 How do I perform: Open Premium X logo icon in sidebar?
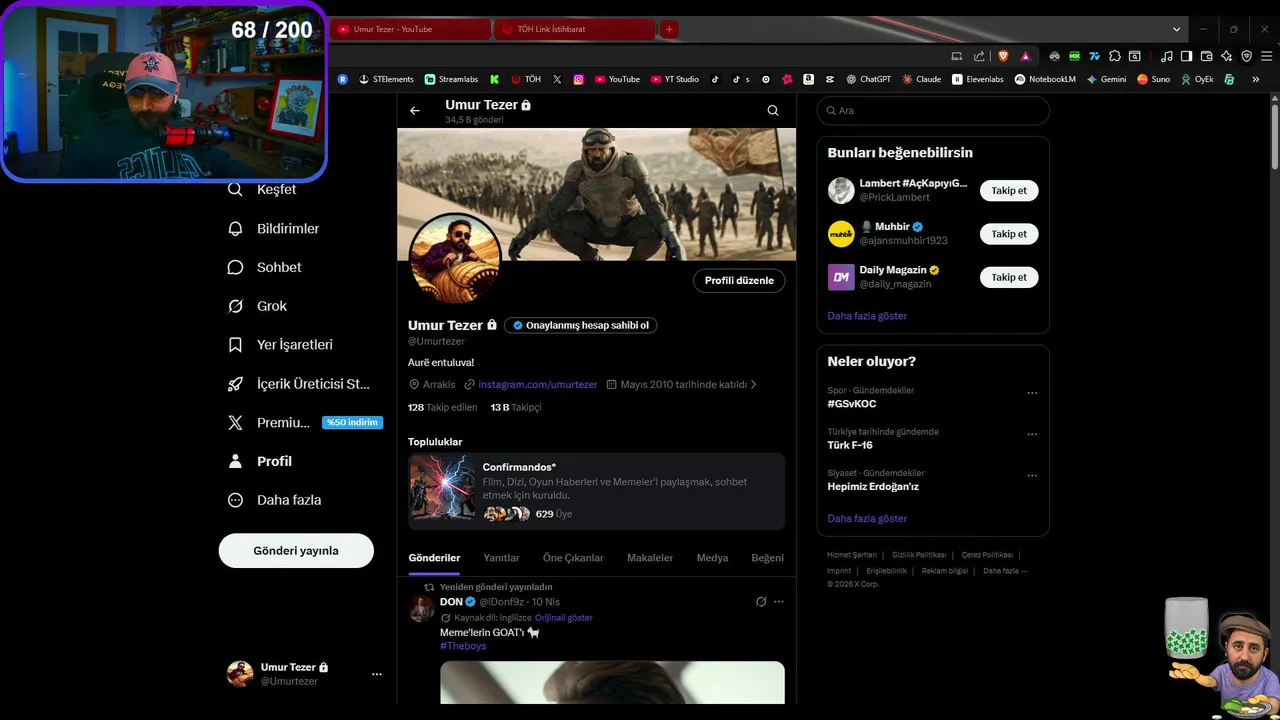pyautogui.click(x=235, y=422)
